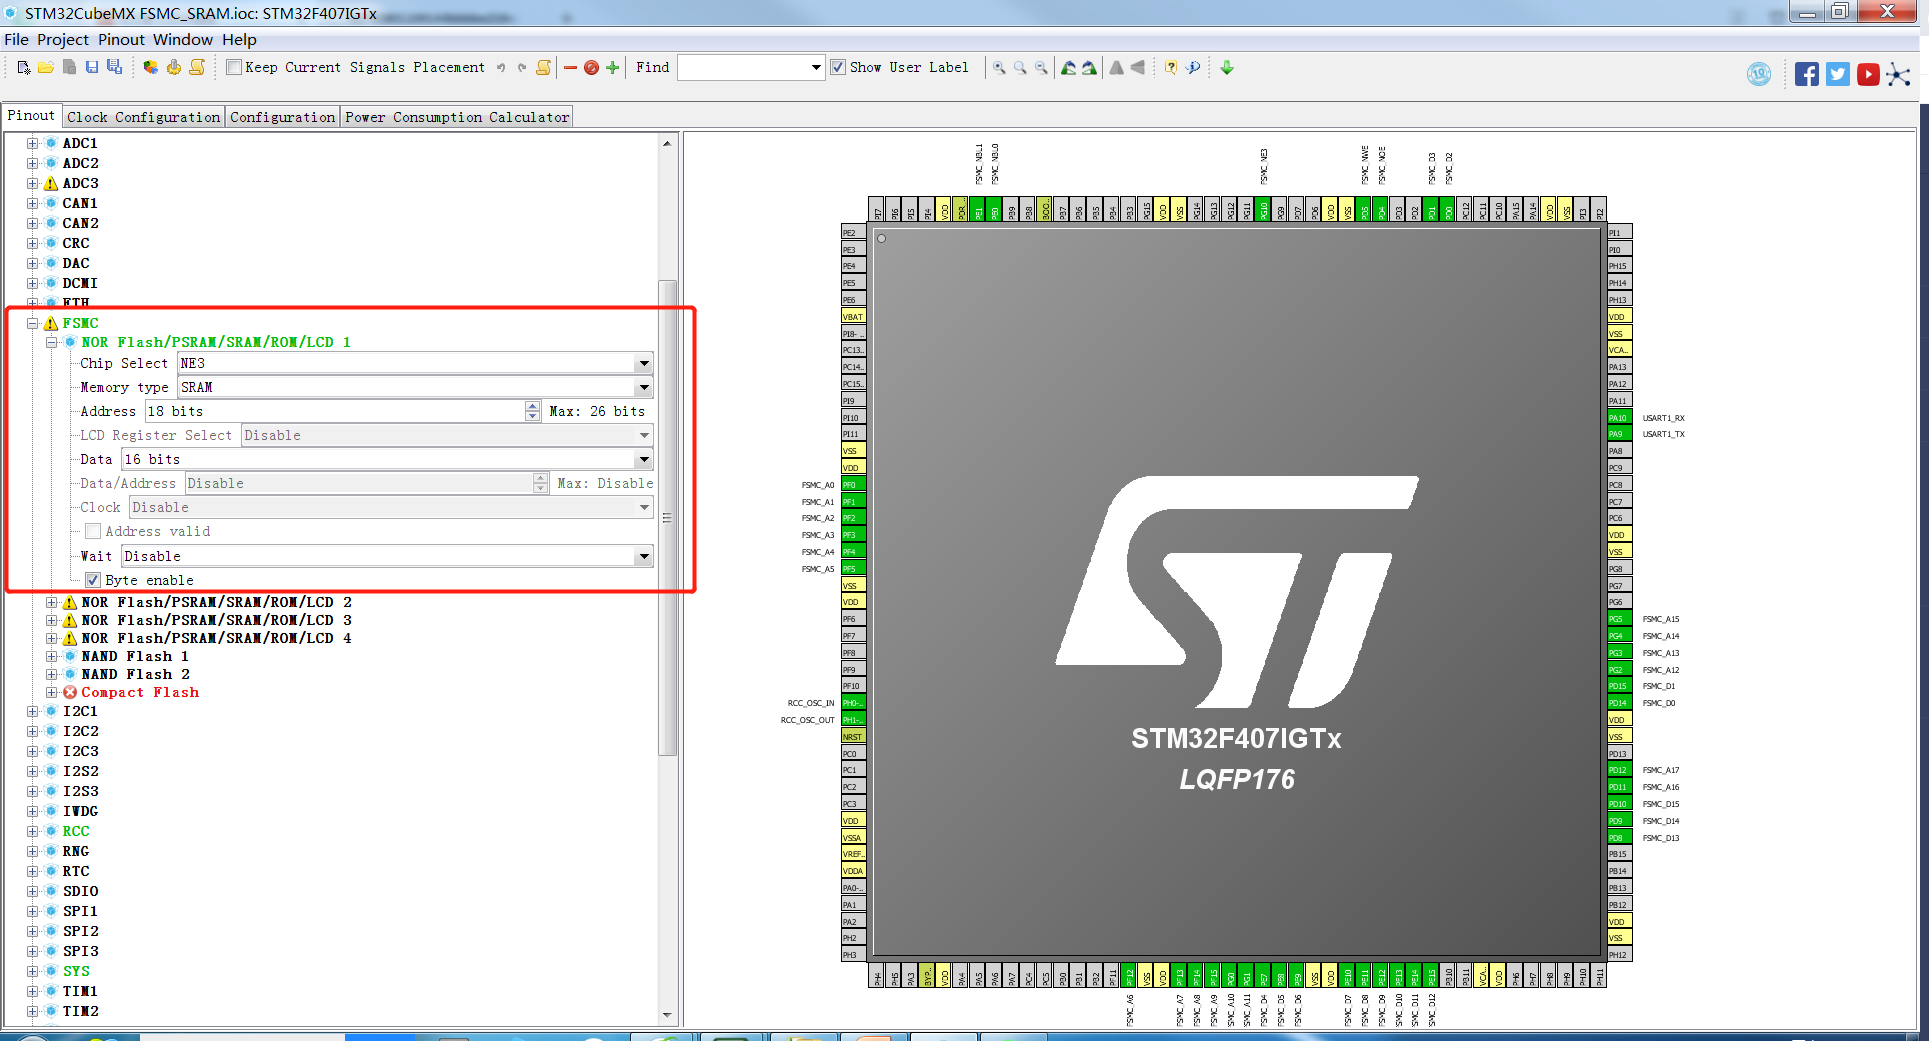Click the red minus collapse icon

570,68
